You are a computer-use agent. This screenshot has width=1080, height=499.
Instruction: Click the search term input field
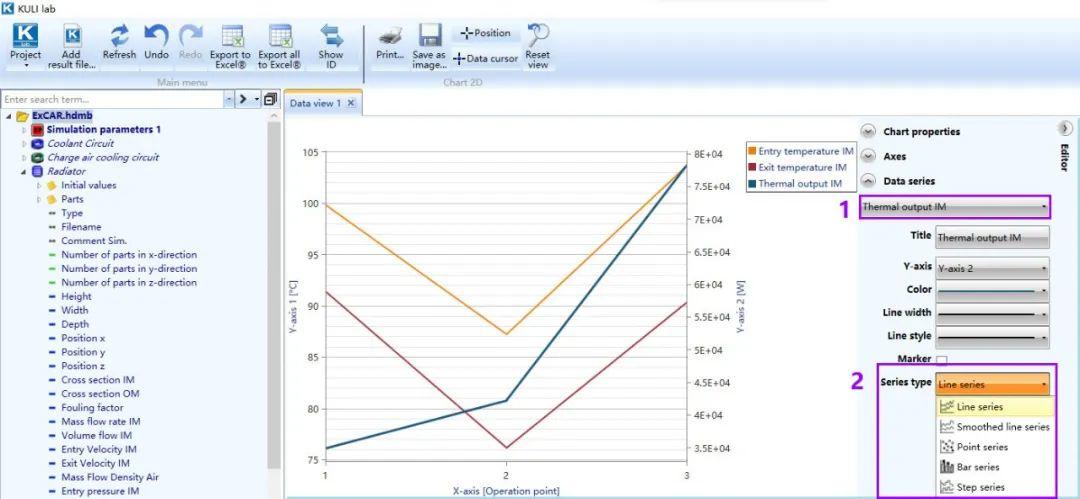112,100
